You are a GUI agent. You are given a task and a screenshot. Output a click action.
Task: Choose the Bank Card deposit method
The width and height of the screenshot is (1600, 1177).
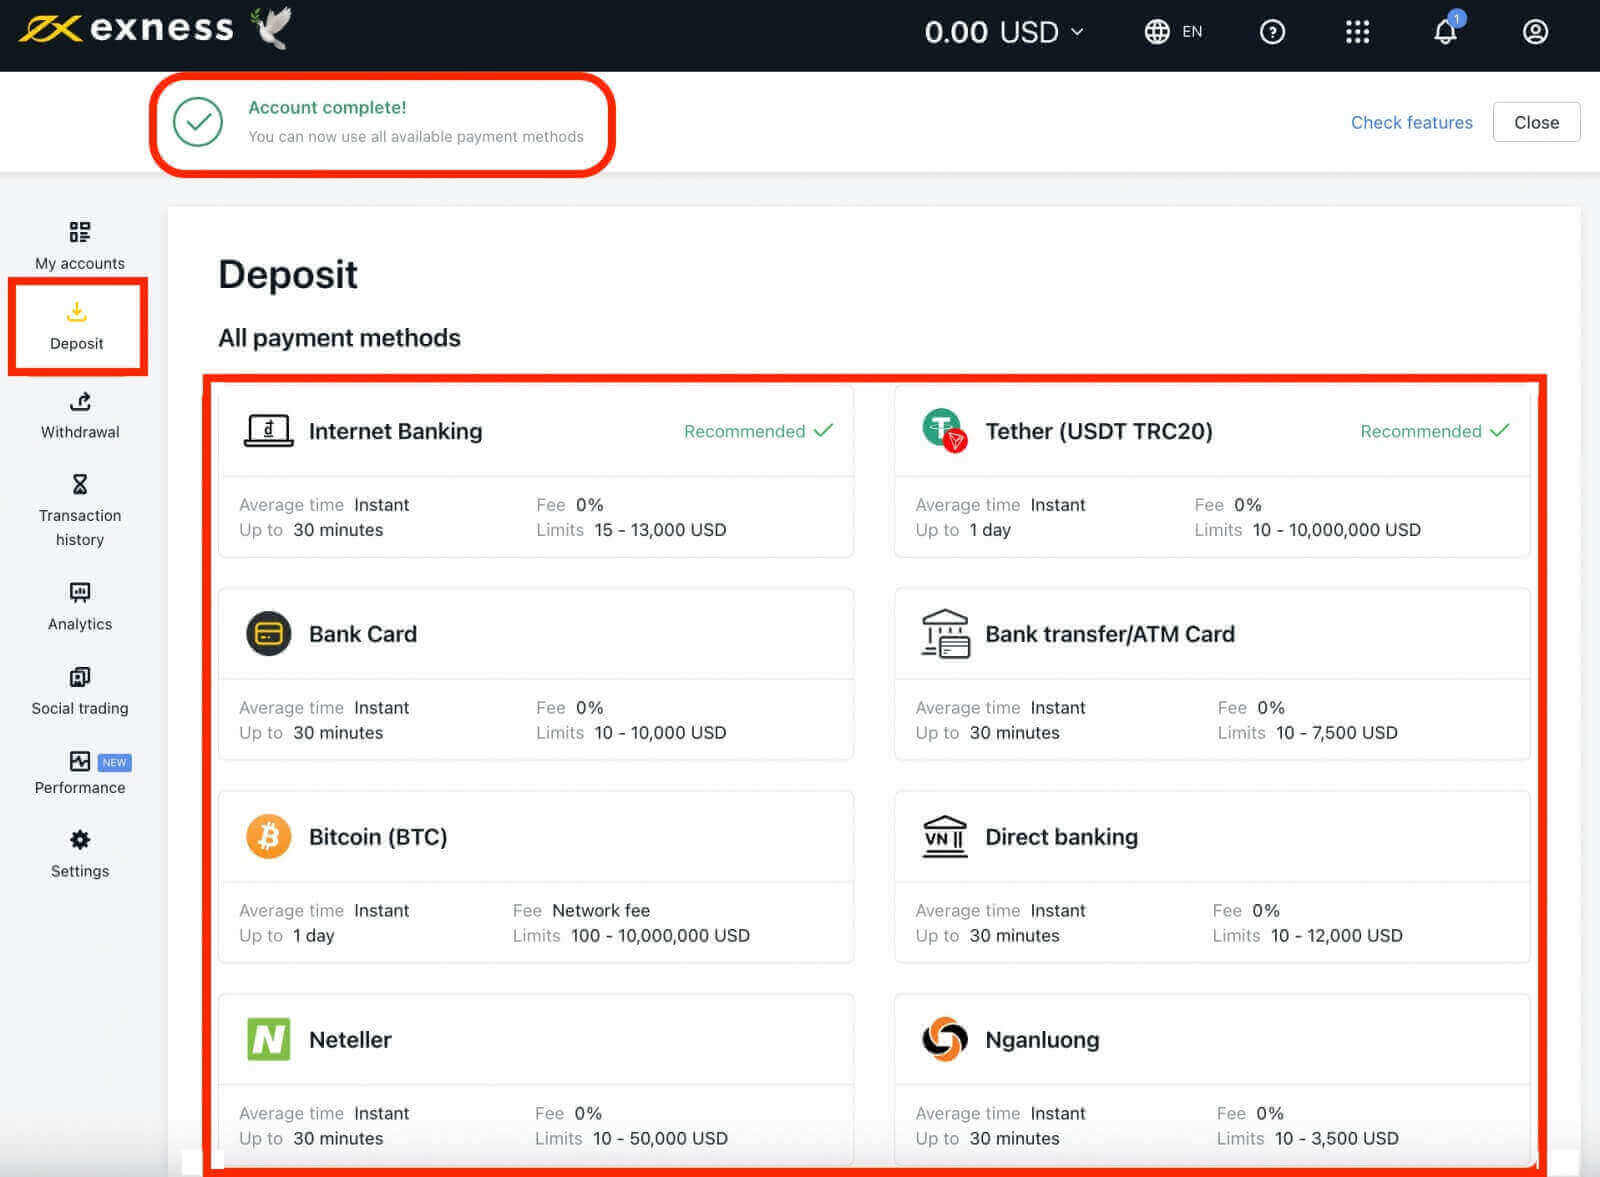[535, 674]
